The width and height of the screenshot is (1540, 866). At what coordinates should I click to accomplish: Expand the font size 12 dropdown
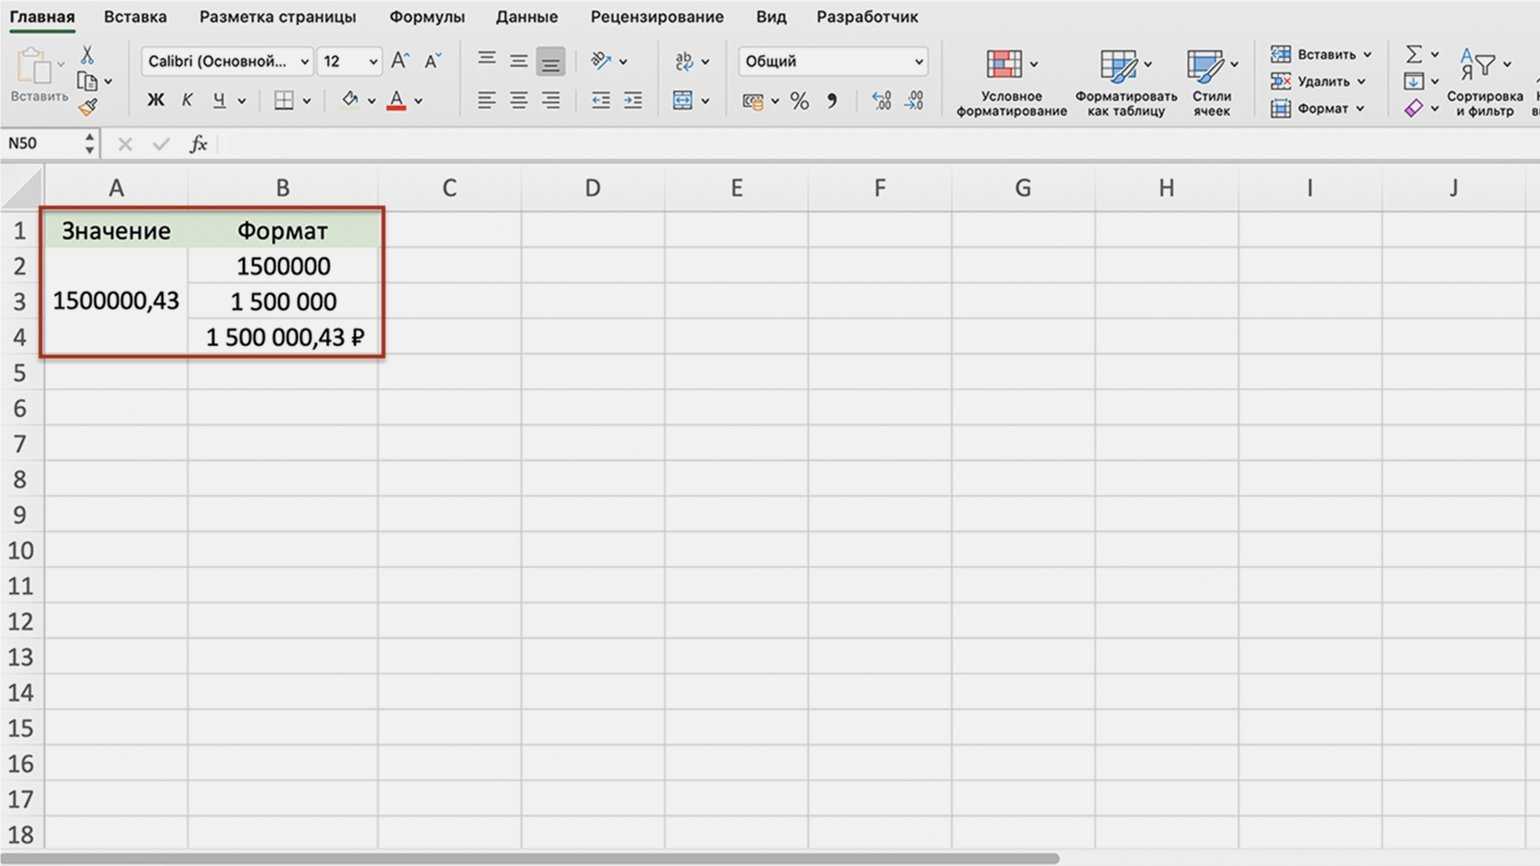[372, 61]
